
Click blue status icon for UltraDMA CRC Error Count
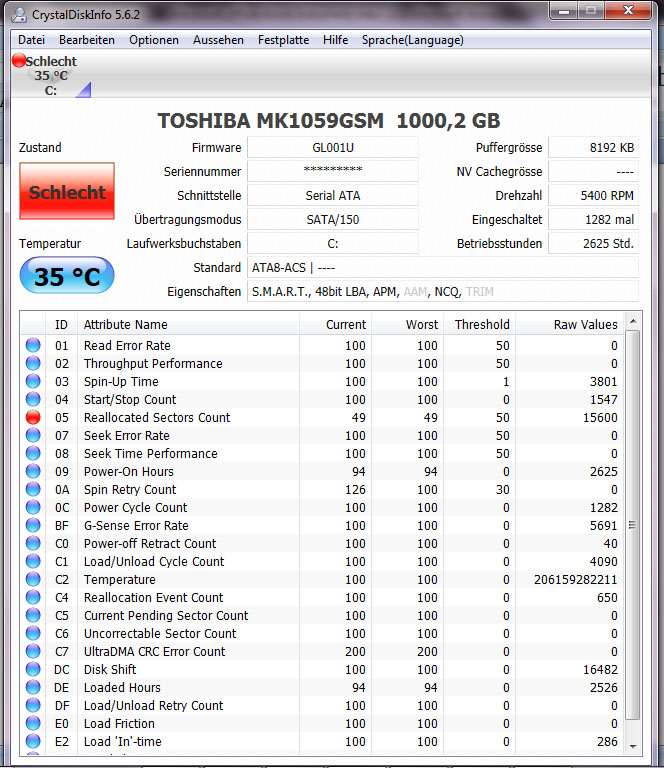tap(33, 651)
